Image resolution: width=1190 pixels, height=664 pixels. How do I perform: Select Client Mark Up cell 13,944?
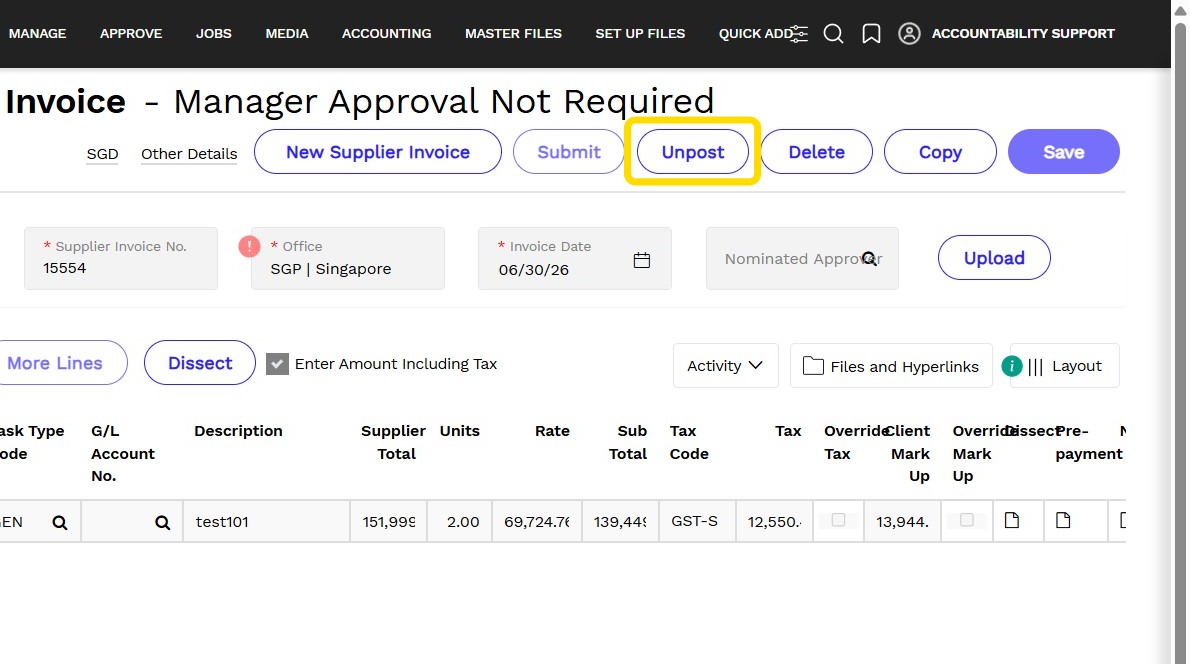click(x=902, y=521)
